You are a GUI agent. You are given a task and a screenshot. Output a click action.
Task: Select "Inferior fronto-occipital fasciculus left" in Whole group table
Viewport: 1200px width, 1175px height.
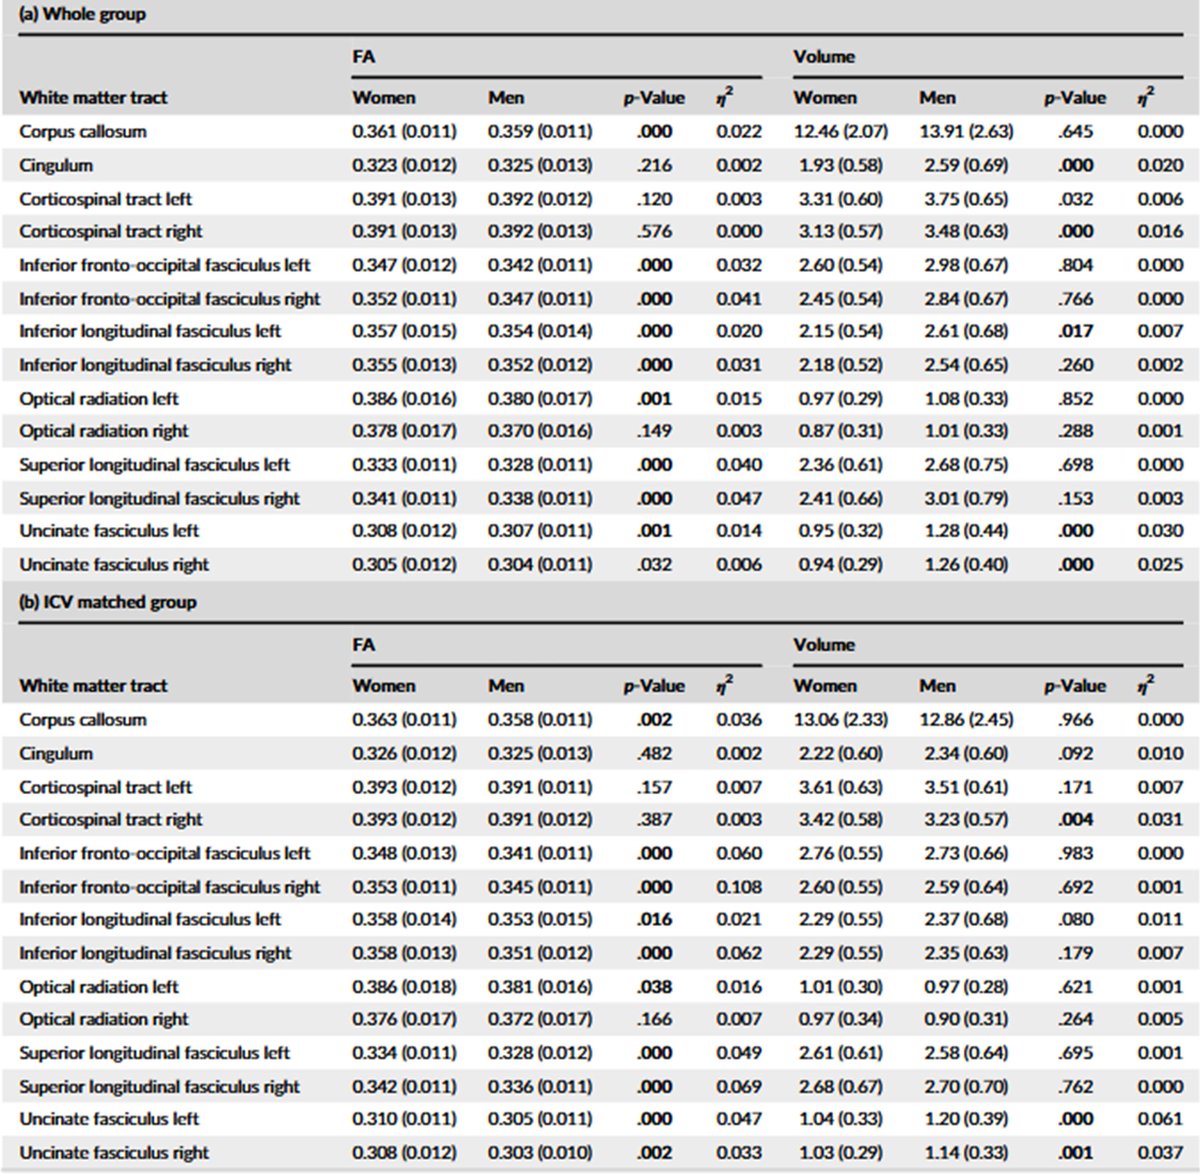pyautogui.click(x=165, y=265)
